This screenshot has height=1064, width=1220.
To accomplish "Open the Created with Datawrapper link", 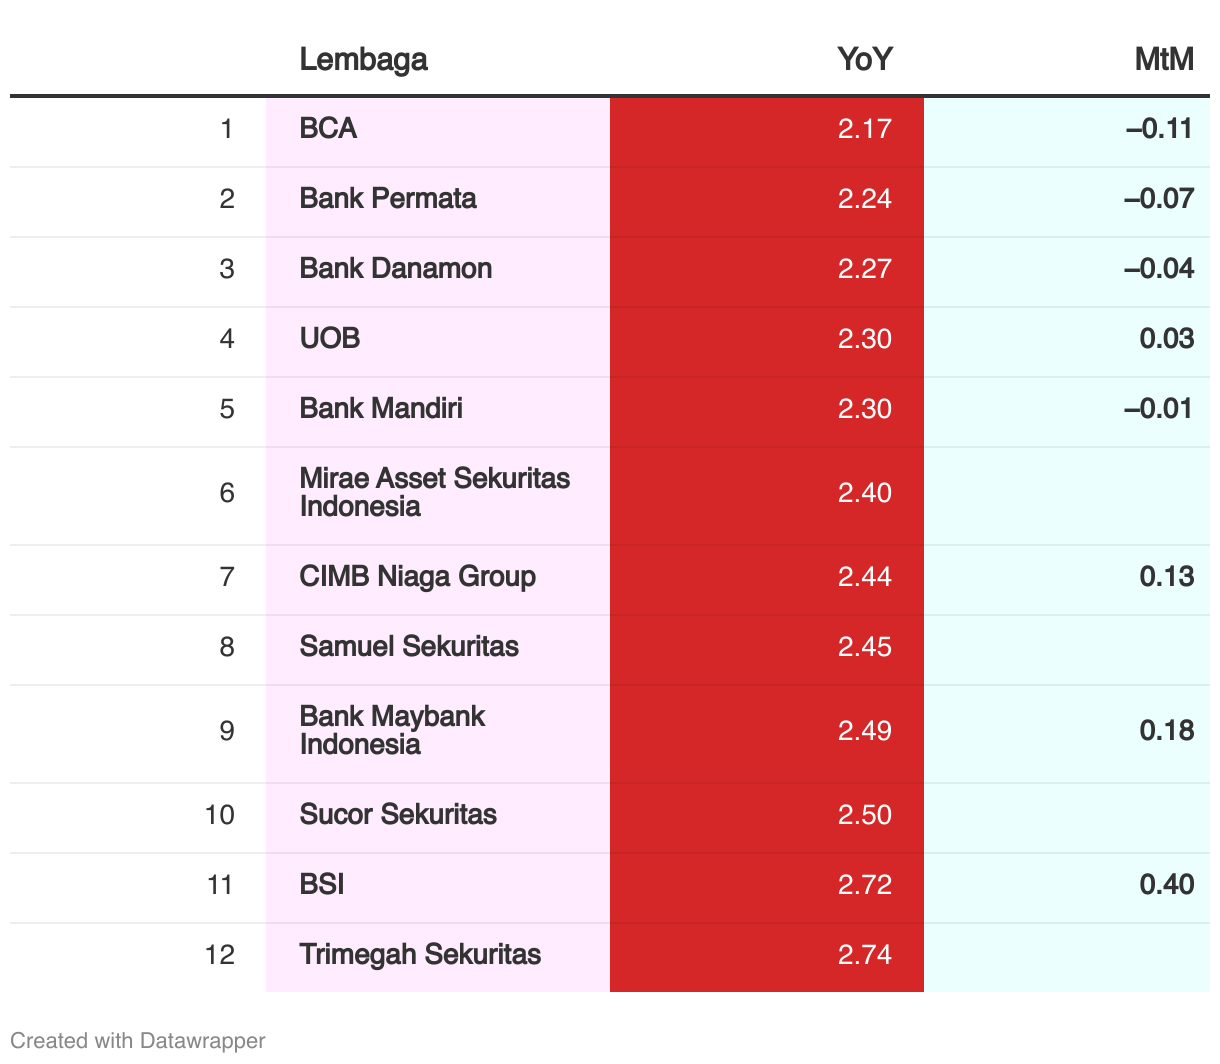I will point(138,1041).
